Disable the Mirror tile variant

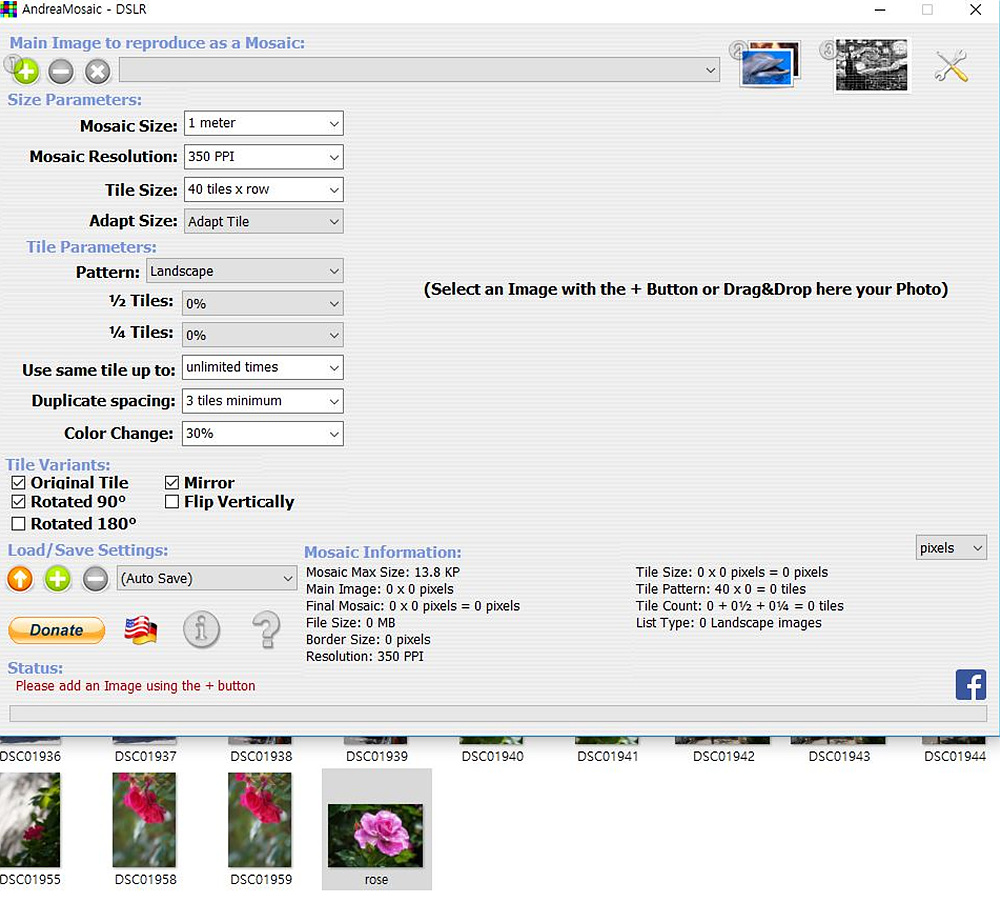[x=172, y=483]
